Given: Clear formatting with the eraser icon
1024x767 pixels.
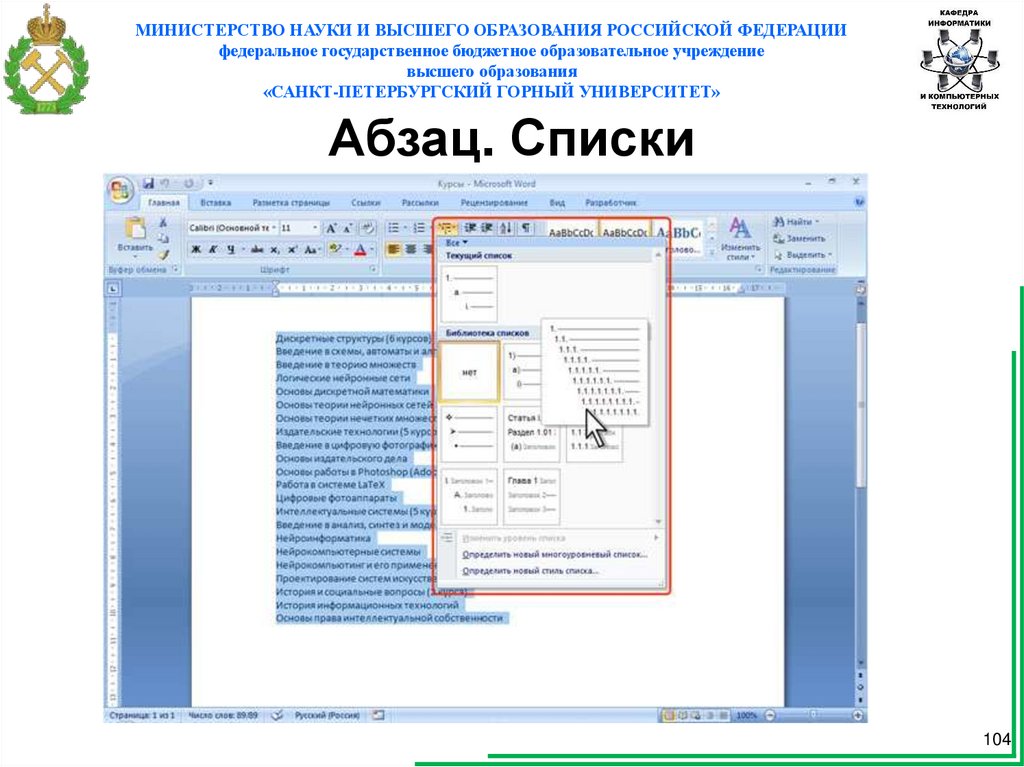Looking at the screenshot, I should click(x=368, y=228).
